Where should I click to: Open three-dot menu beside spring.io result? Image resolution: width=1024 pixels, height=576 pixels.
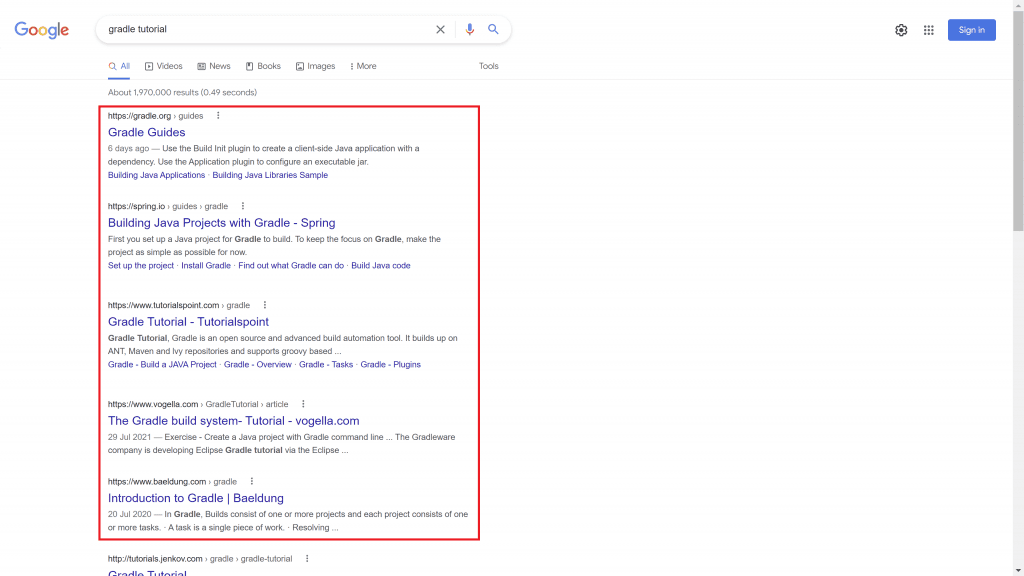pos(242,206)
